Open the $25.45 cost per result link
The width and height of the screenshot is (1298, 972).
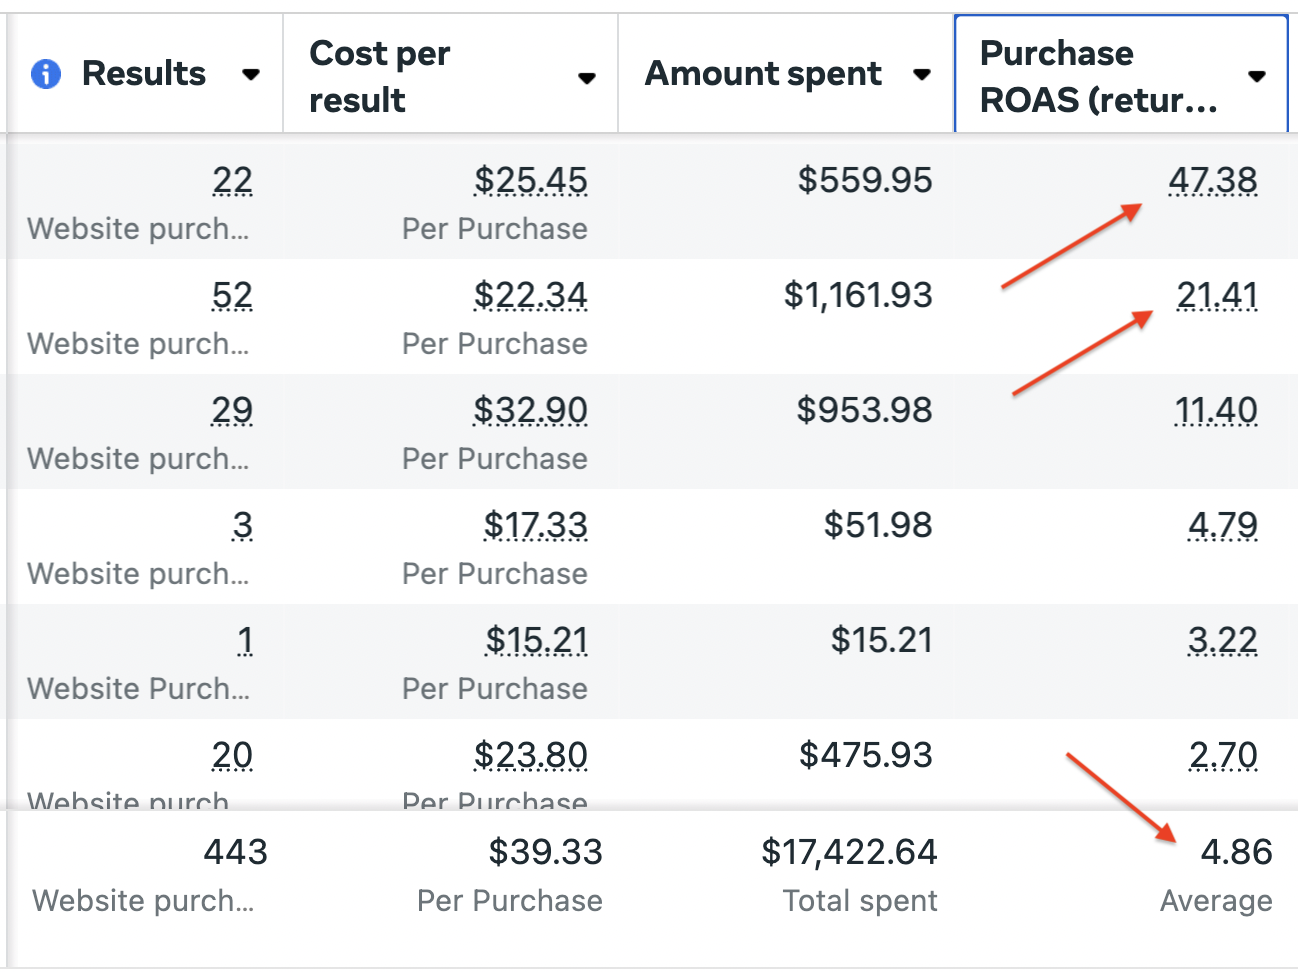tap(530, 181)
